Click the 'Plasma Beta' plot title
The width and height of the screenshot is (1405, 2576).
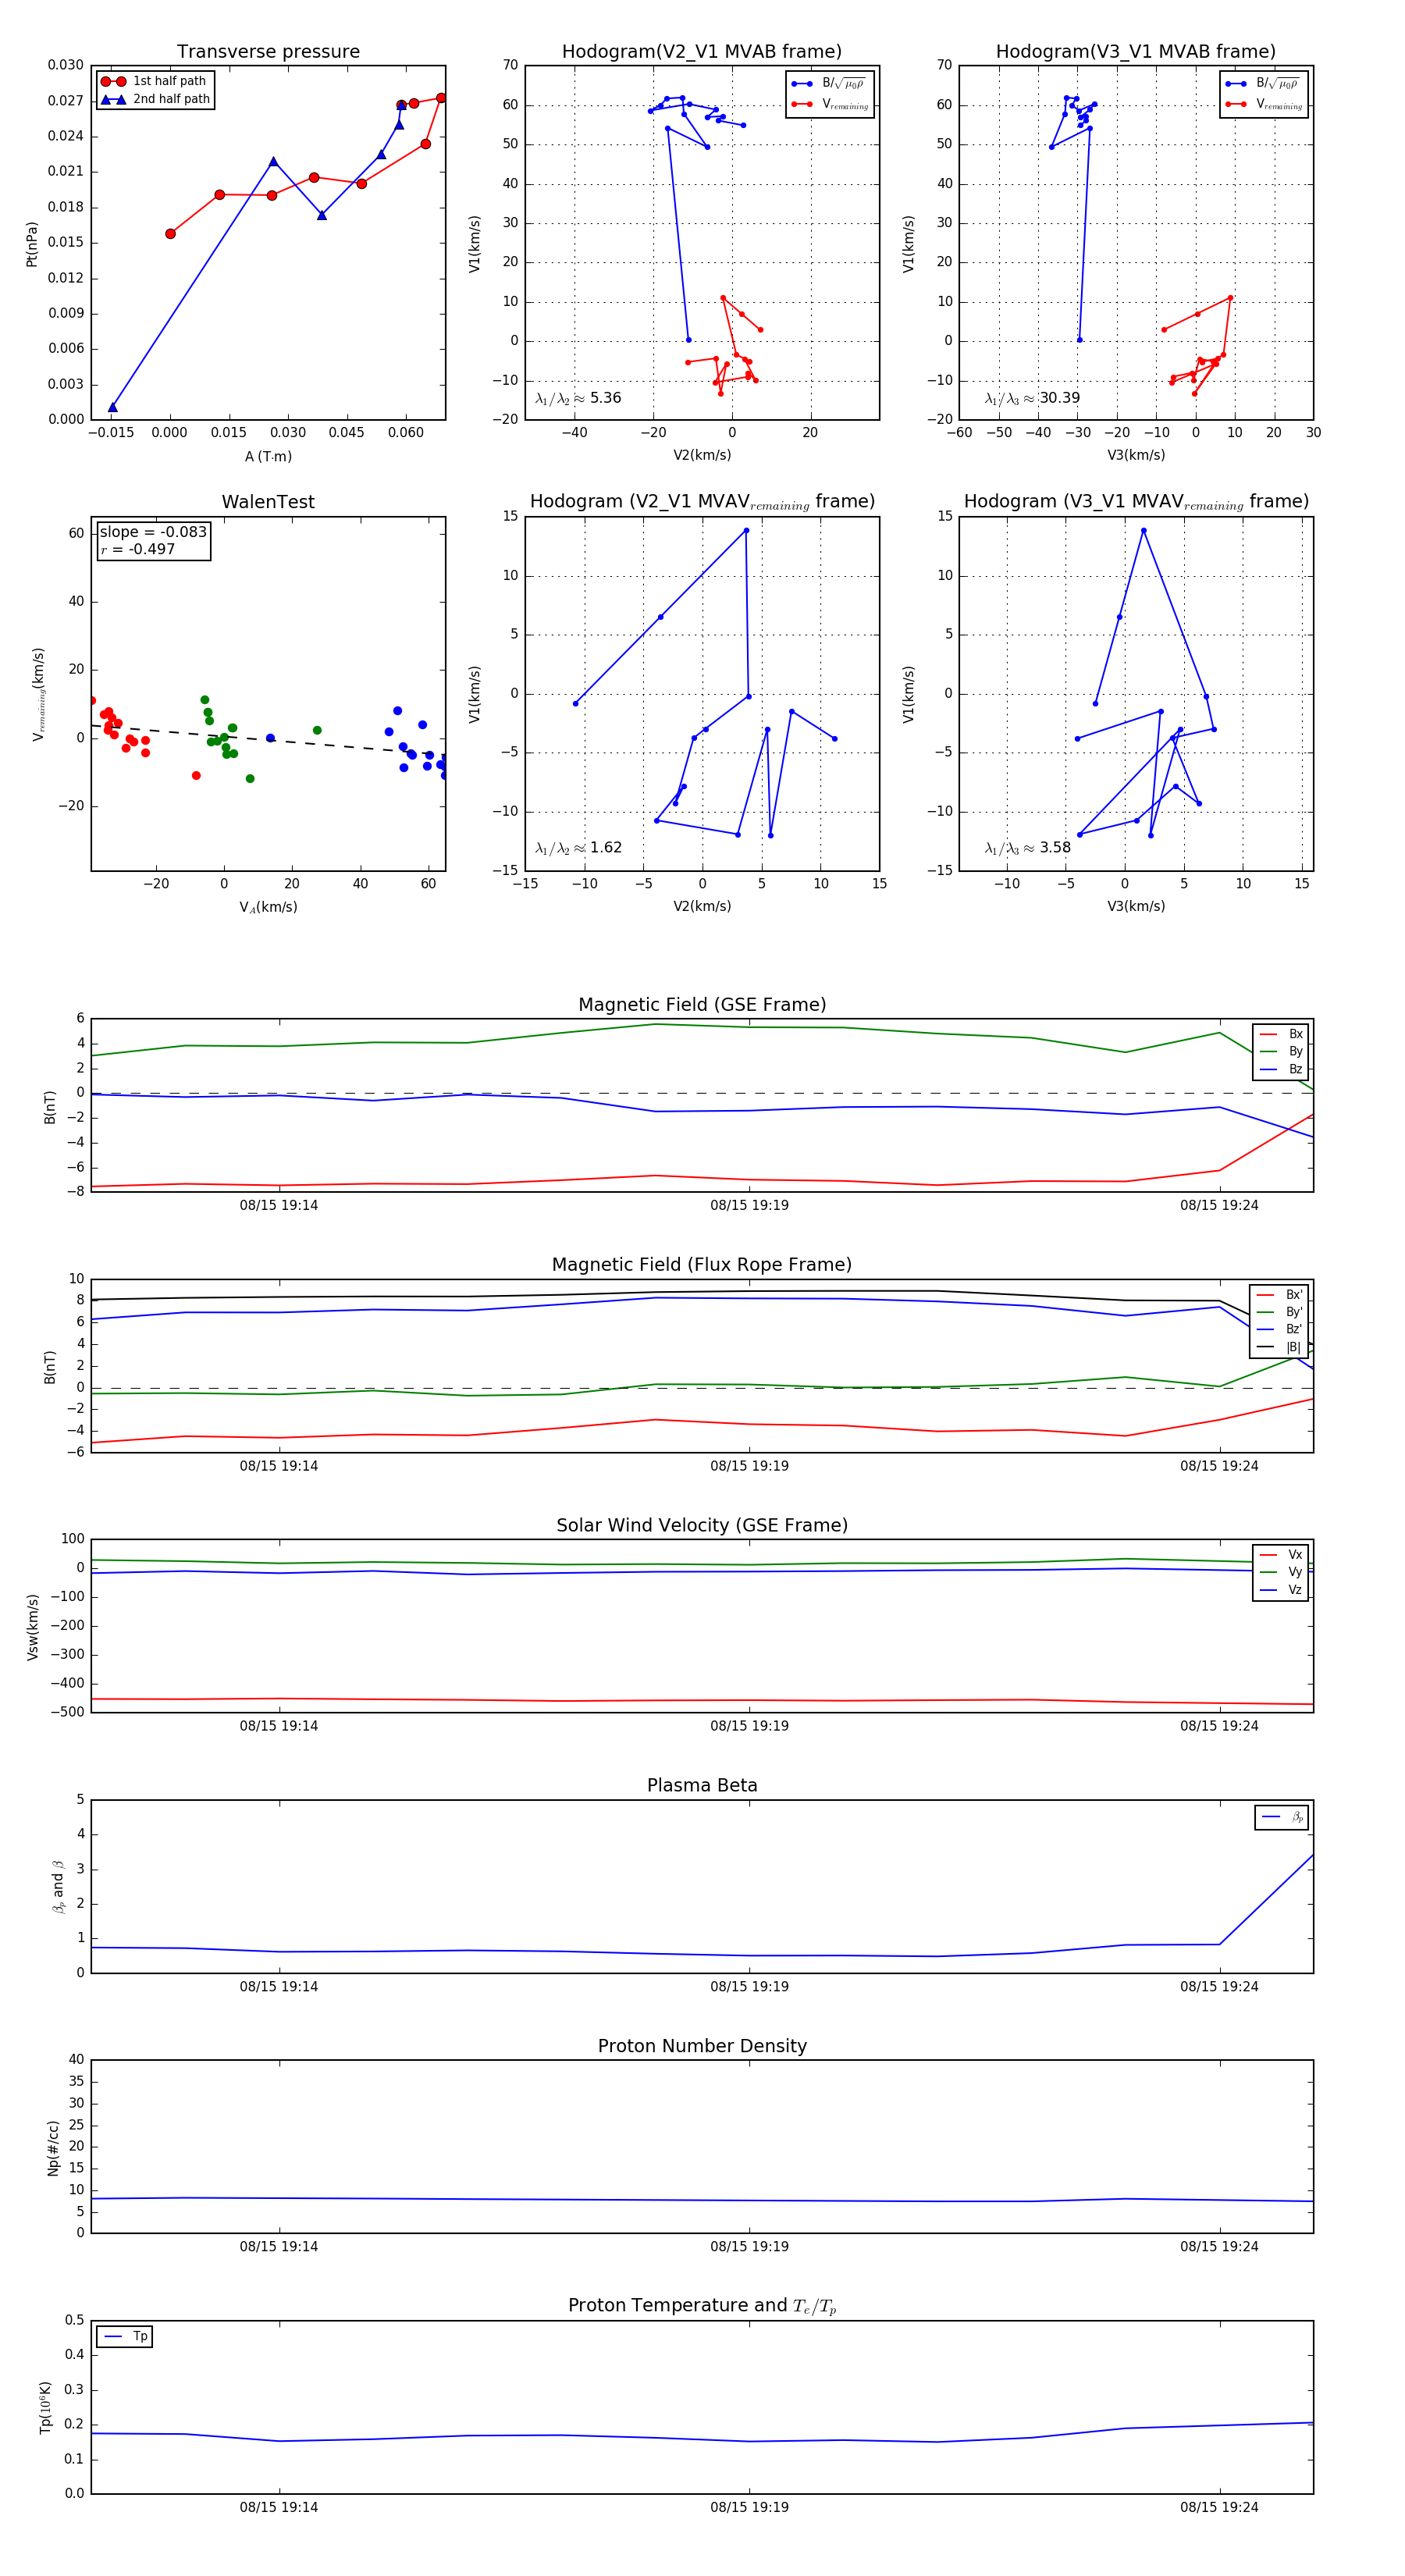(x=702, y=1786)
